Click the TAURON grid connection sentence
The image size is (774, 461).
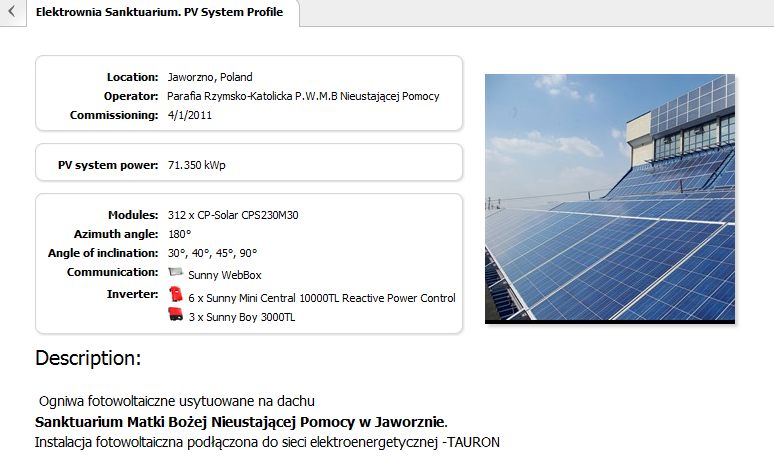click(x=267, y=441)
